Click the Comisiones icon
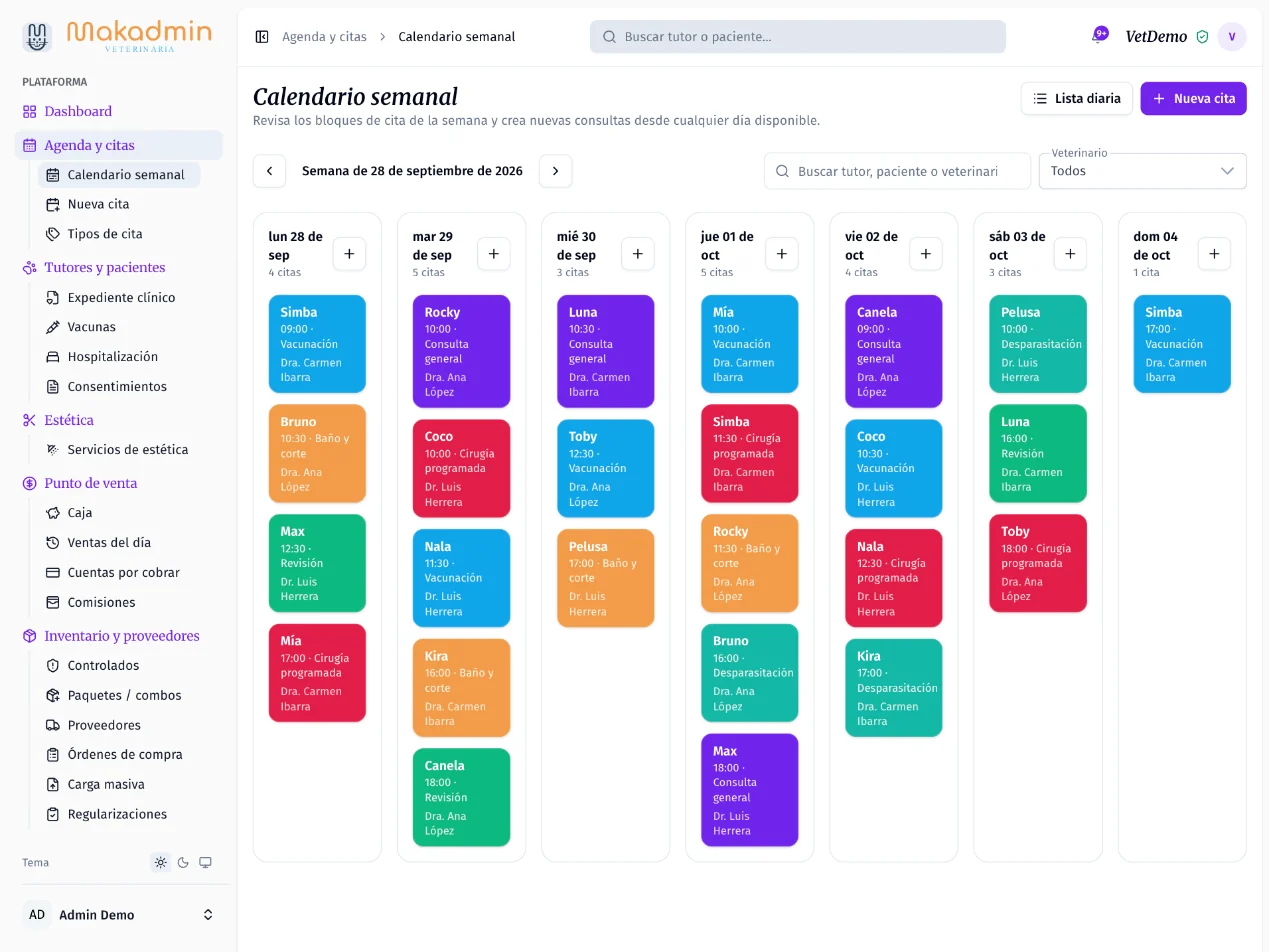 click(53, 603)
